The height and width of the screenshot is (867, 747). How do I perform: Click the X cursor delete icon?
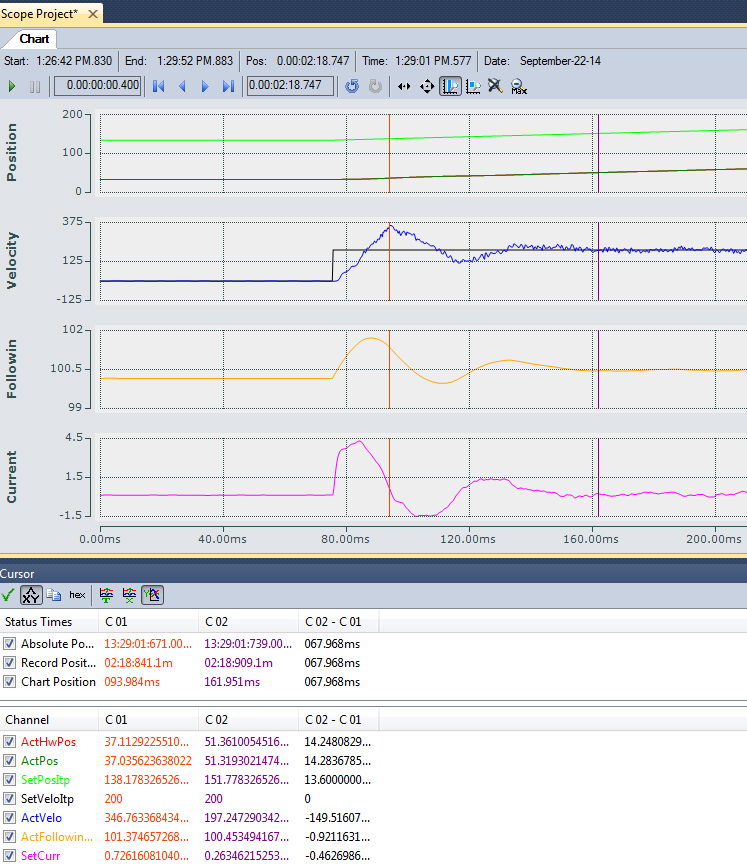(x=129, y=595)
